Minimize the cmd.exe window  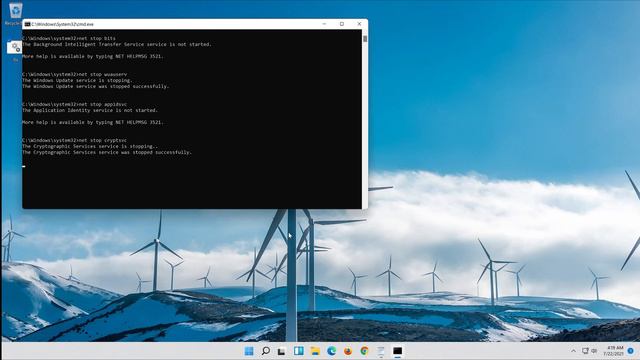point(324,24)
